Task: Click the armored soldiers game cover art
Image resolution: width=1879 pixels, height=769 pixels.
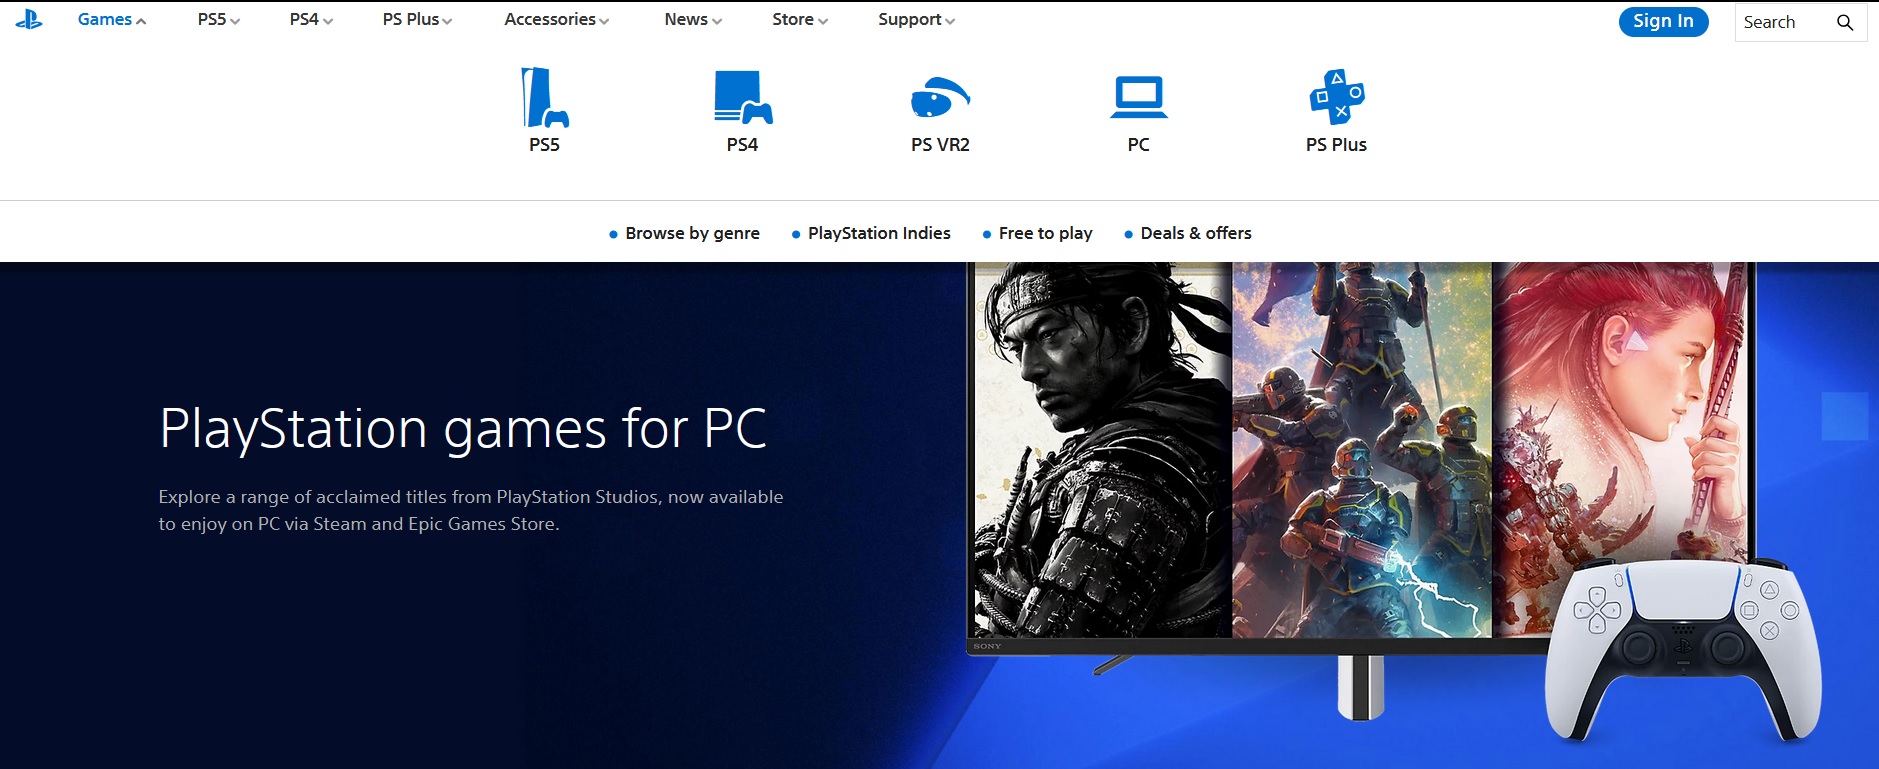Action: pos(1362,450)
